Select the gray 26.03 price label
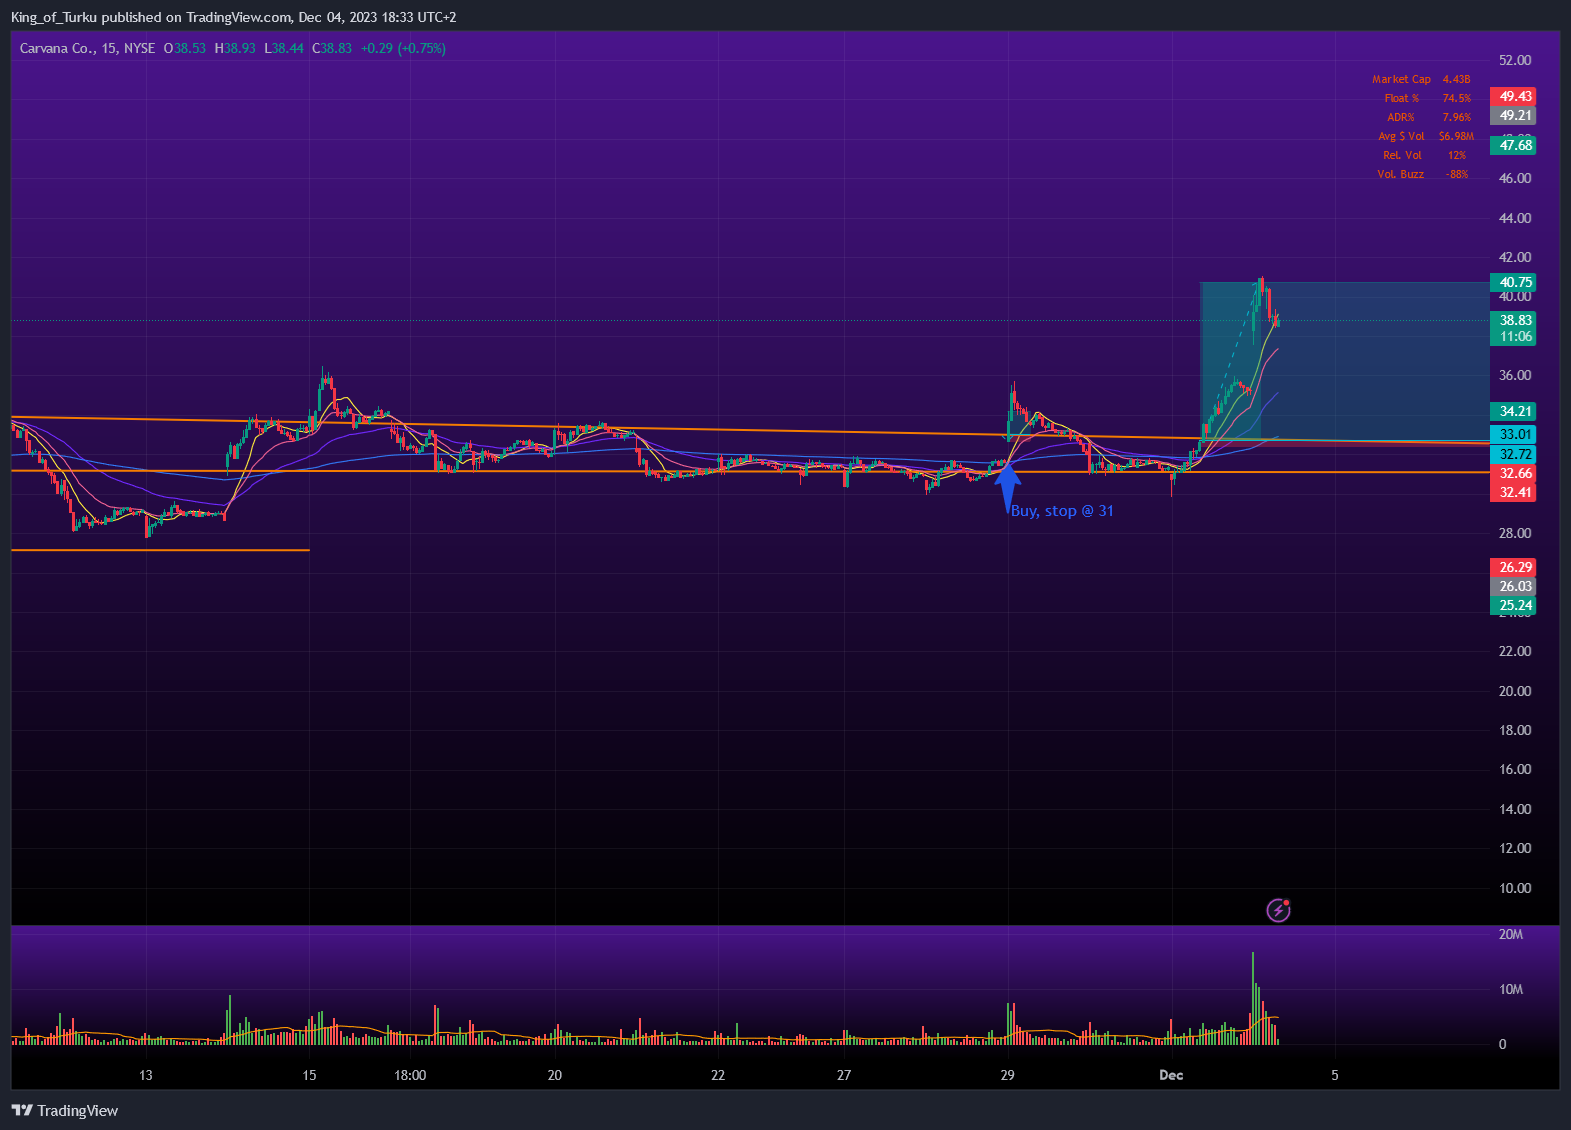1571x1130 pixels. [x=1513, y=587]
